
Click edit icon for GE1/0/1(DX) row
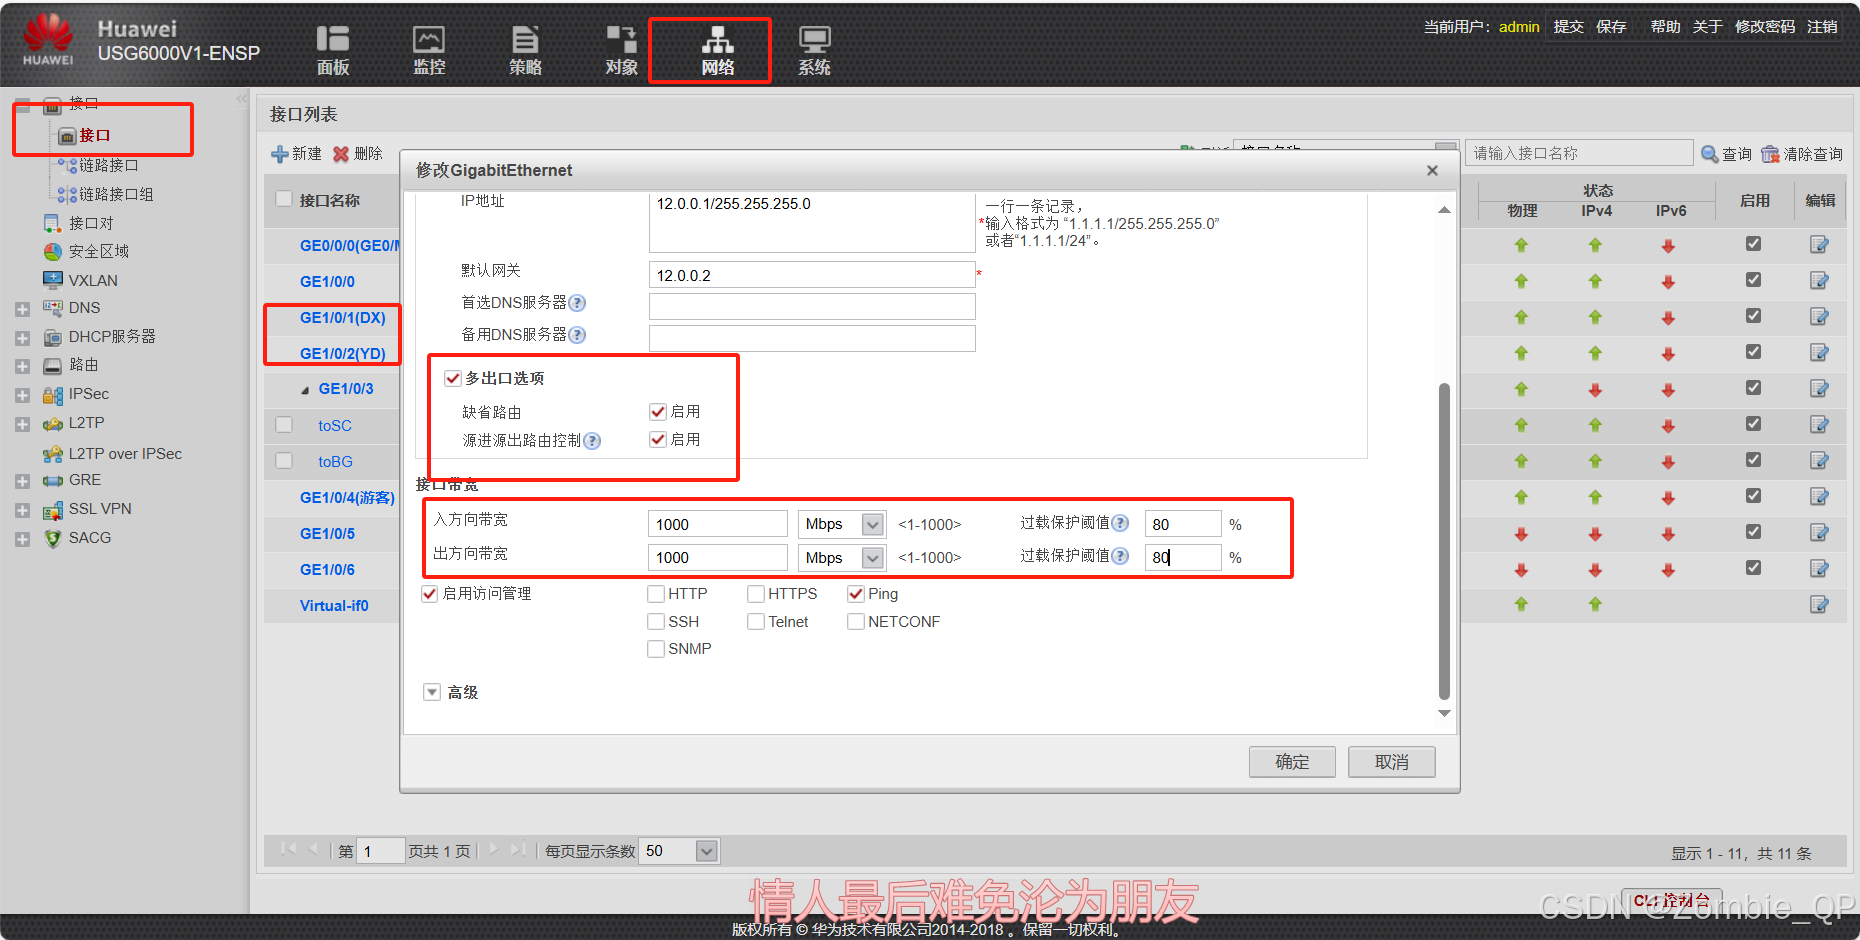pyautogui.click(x=1819, y=317)
